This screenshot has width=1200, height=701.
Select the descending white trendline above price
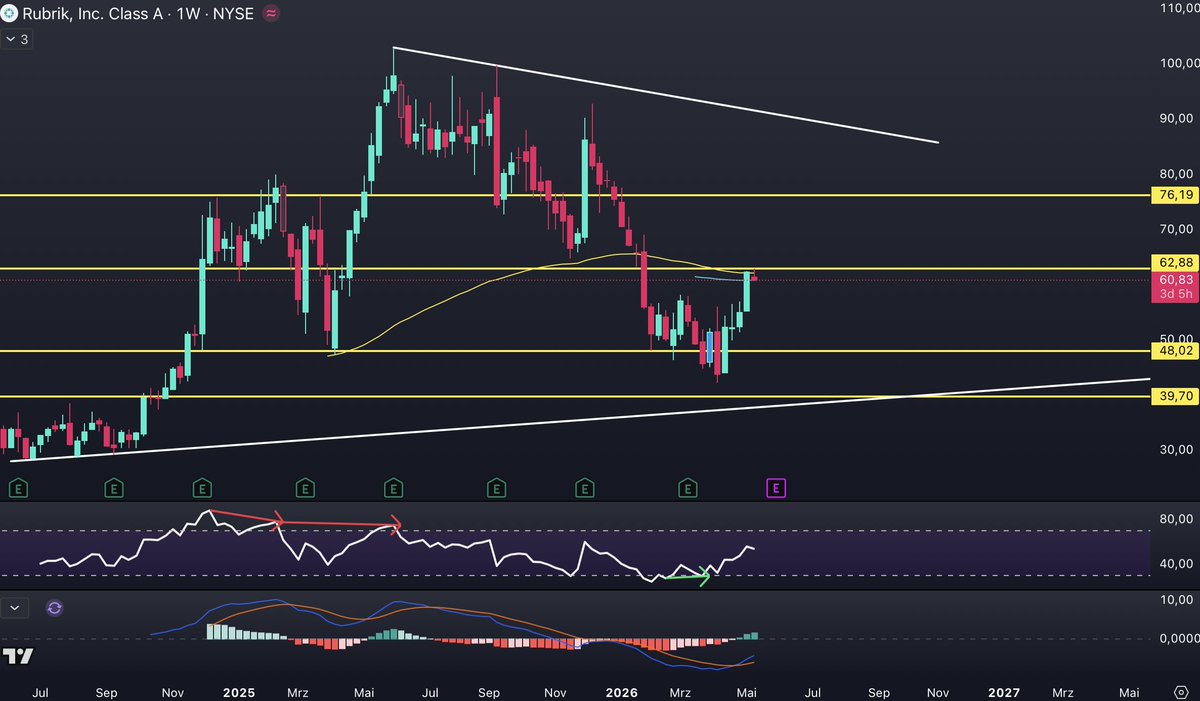coord(665,95)
